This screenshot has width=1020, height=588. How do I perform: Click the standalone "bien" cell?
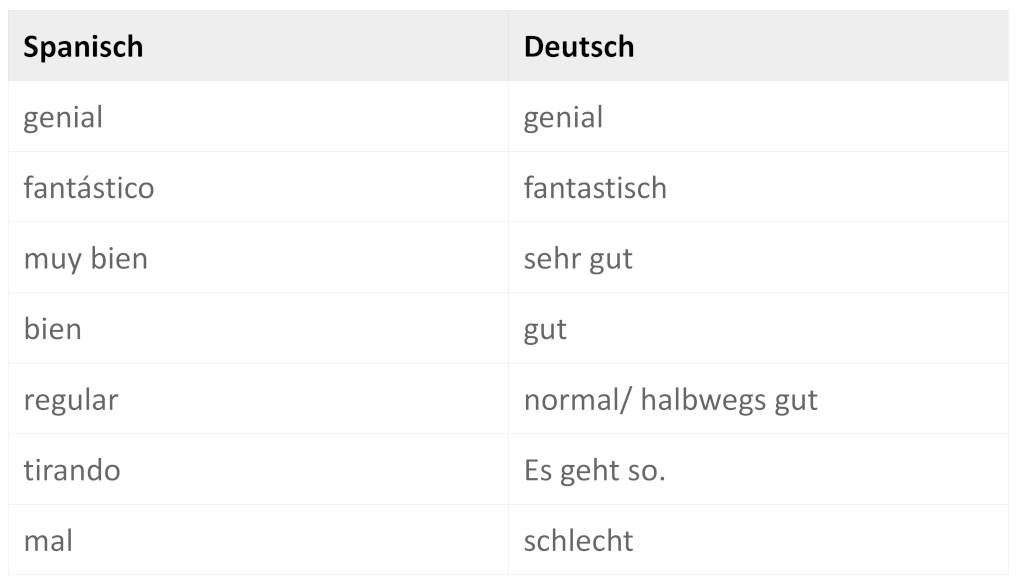tap(52, 329)
